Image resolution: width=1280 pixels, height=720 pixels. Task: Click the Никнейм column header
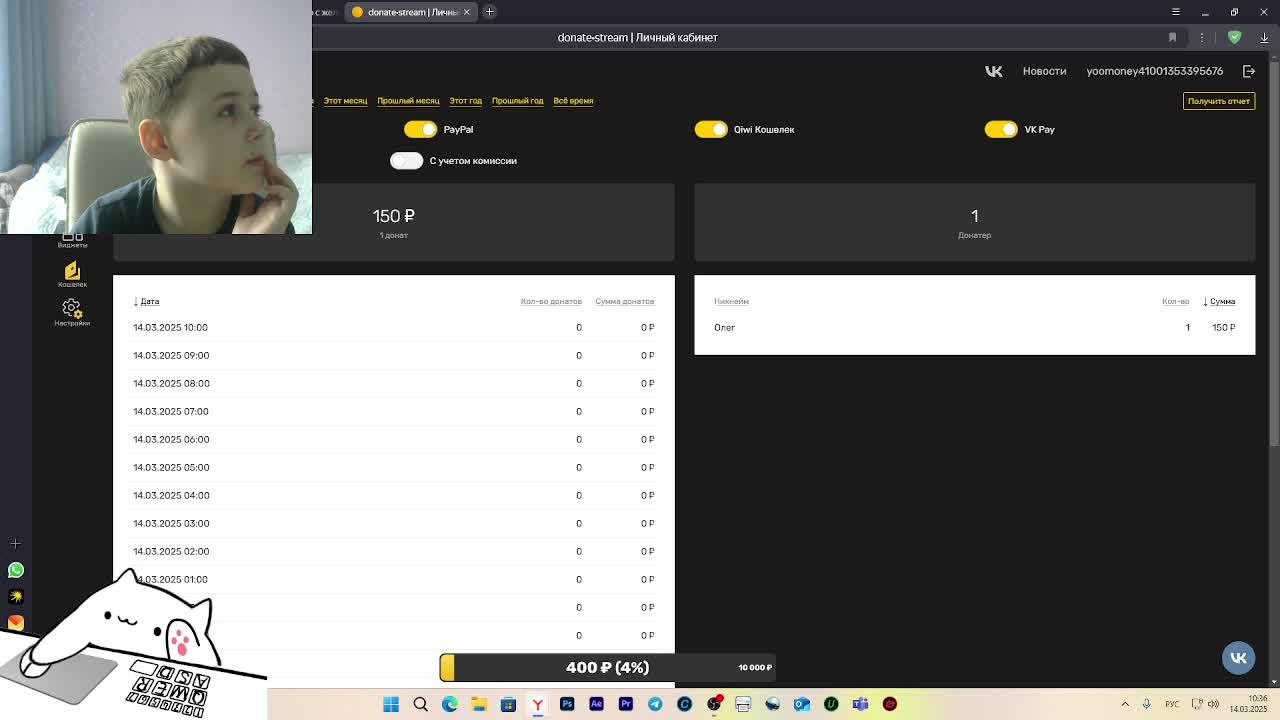pos(731,301)
